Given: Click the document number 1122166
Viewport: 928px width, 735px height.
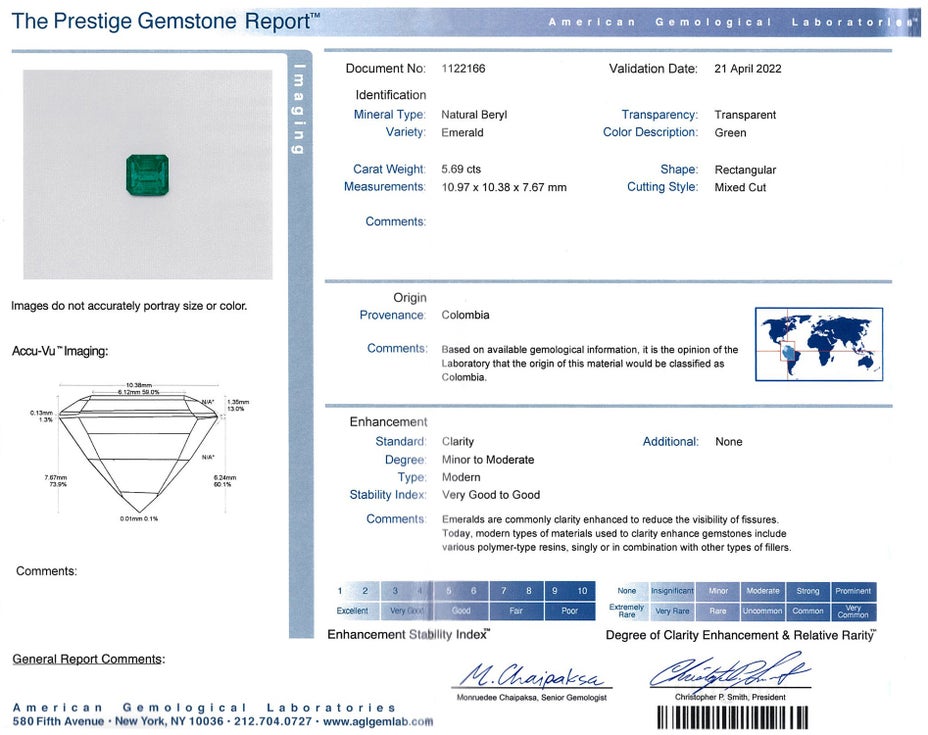Looking at the screenshot, I should click(x=463, y=69).
